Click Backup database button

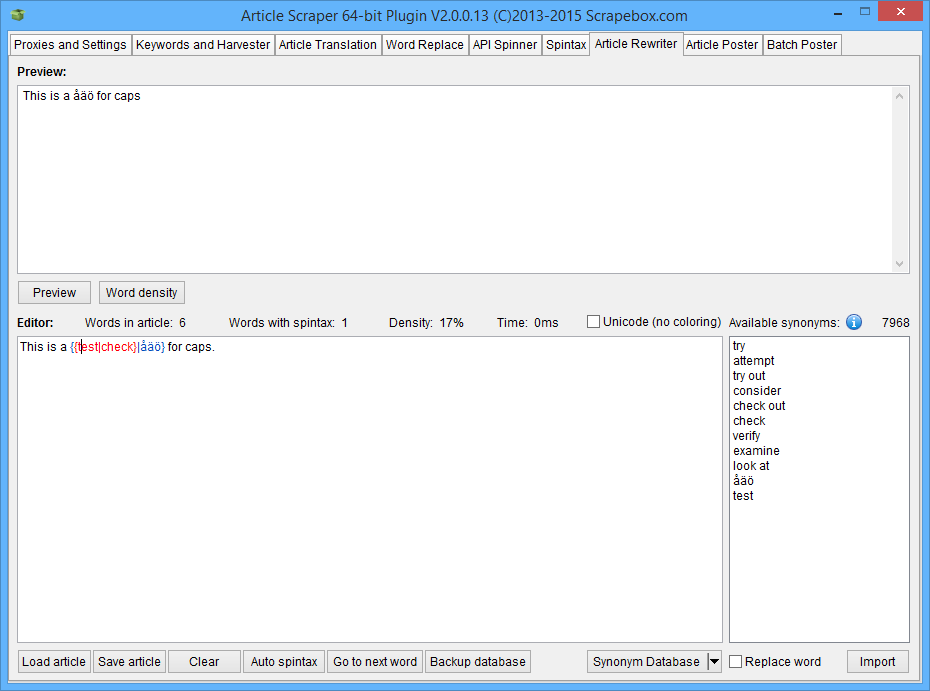[477, 661]
